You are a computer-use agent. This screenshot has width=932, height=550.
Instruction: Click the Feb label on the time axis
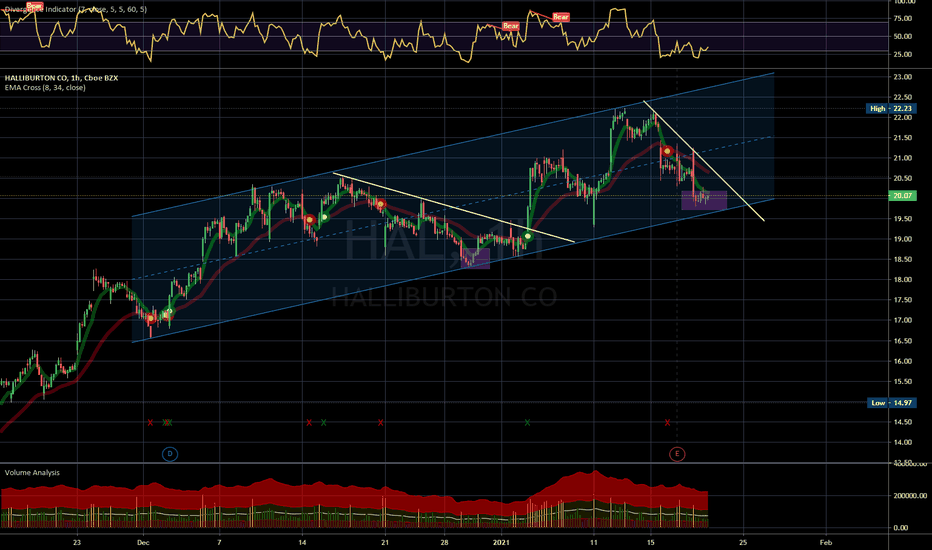tap(825, 542)
